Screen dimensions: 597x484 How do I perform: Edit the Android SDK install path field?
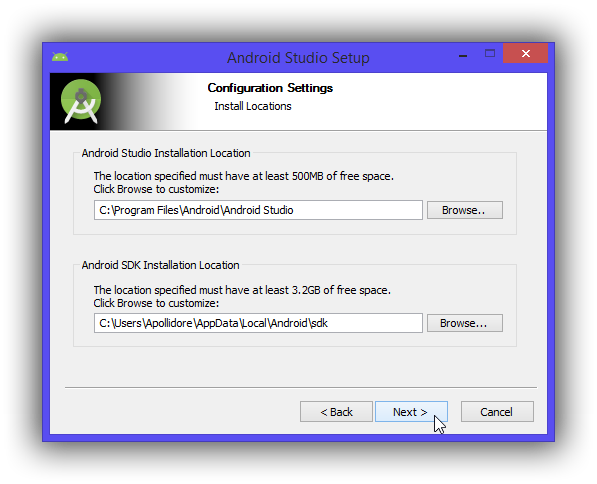point(258,323)
